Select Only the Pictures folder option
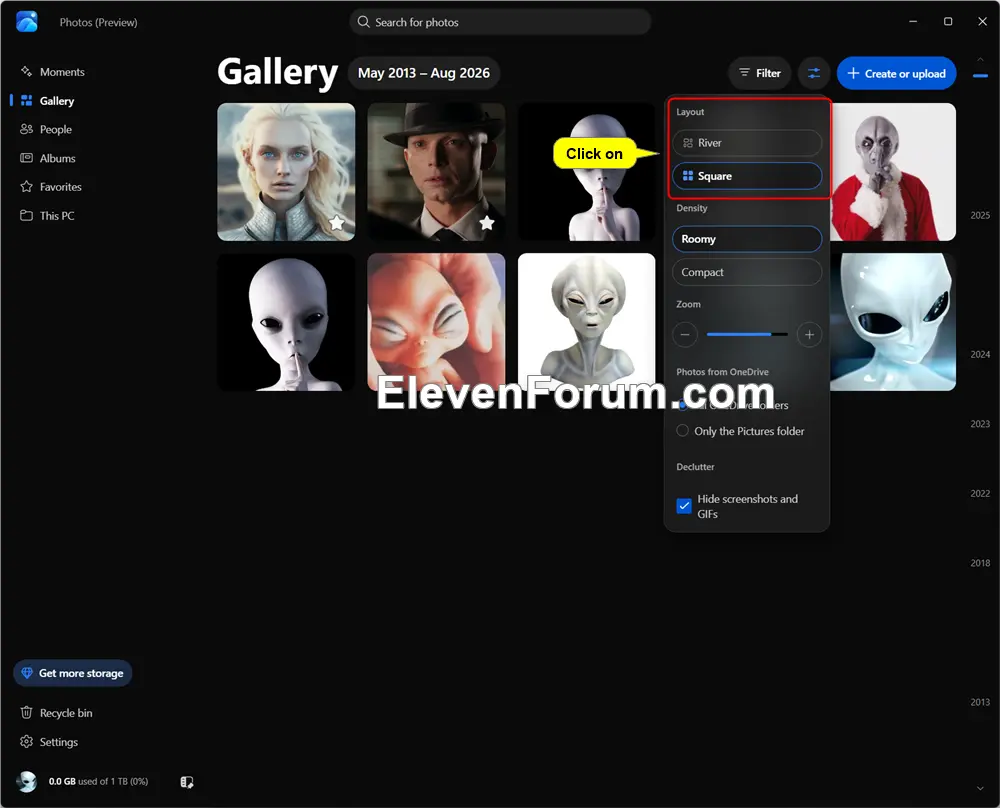The width and height of the screenshot is (1000, 808). pyautogui.click(x=740, y=431)
